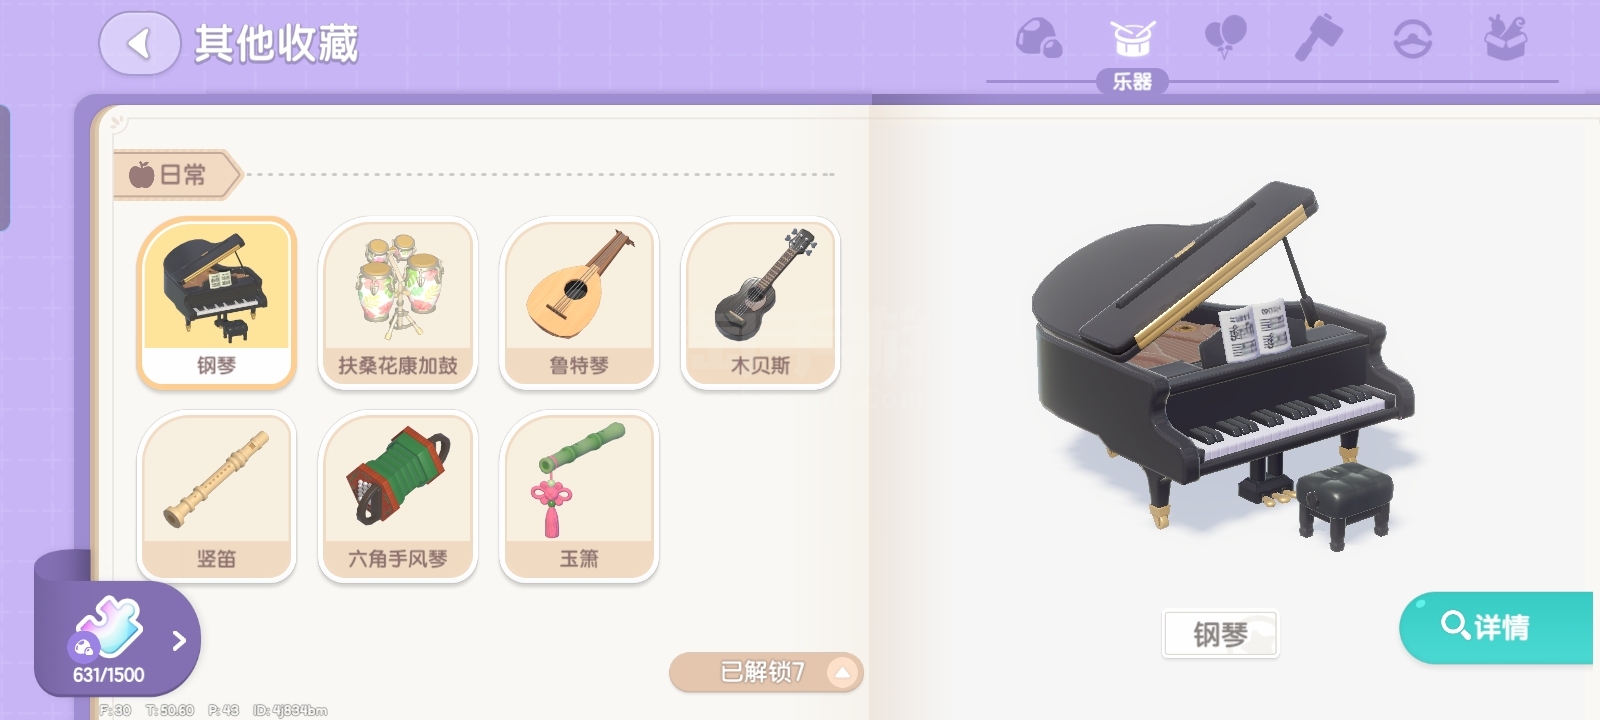
Task: Select the 钢琴 piano item card
Action: (x=217, y=303)
